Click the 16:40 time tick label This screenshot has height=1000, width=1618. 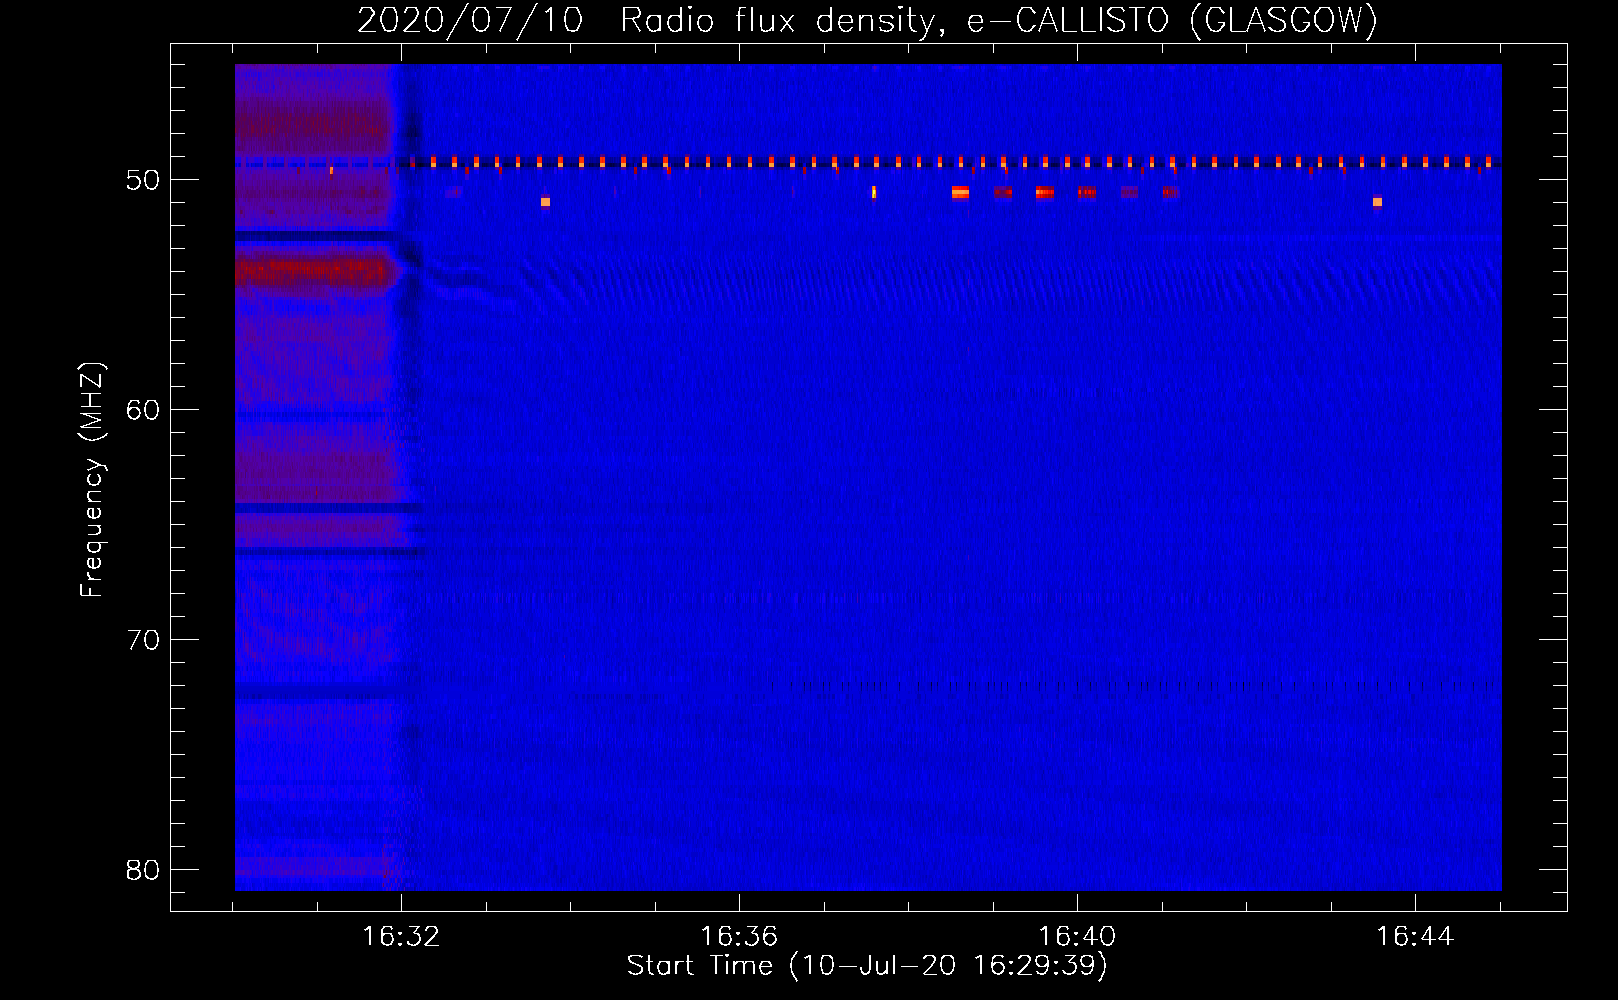(x=1077, y=936)
